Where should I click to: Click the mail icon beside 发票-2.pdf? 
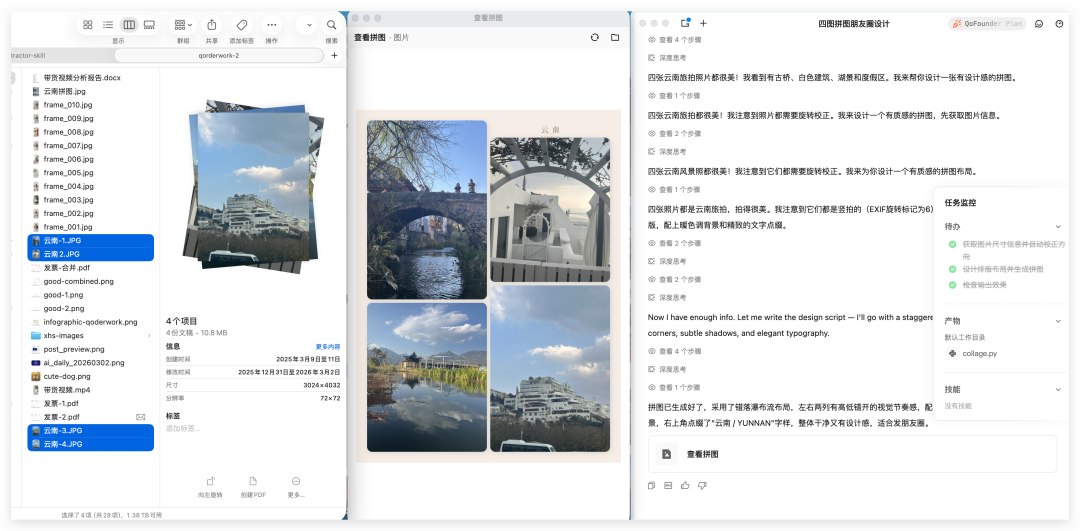[141, 417]
